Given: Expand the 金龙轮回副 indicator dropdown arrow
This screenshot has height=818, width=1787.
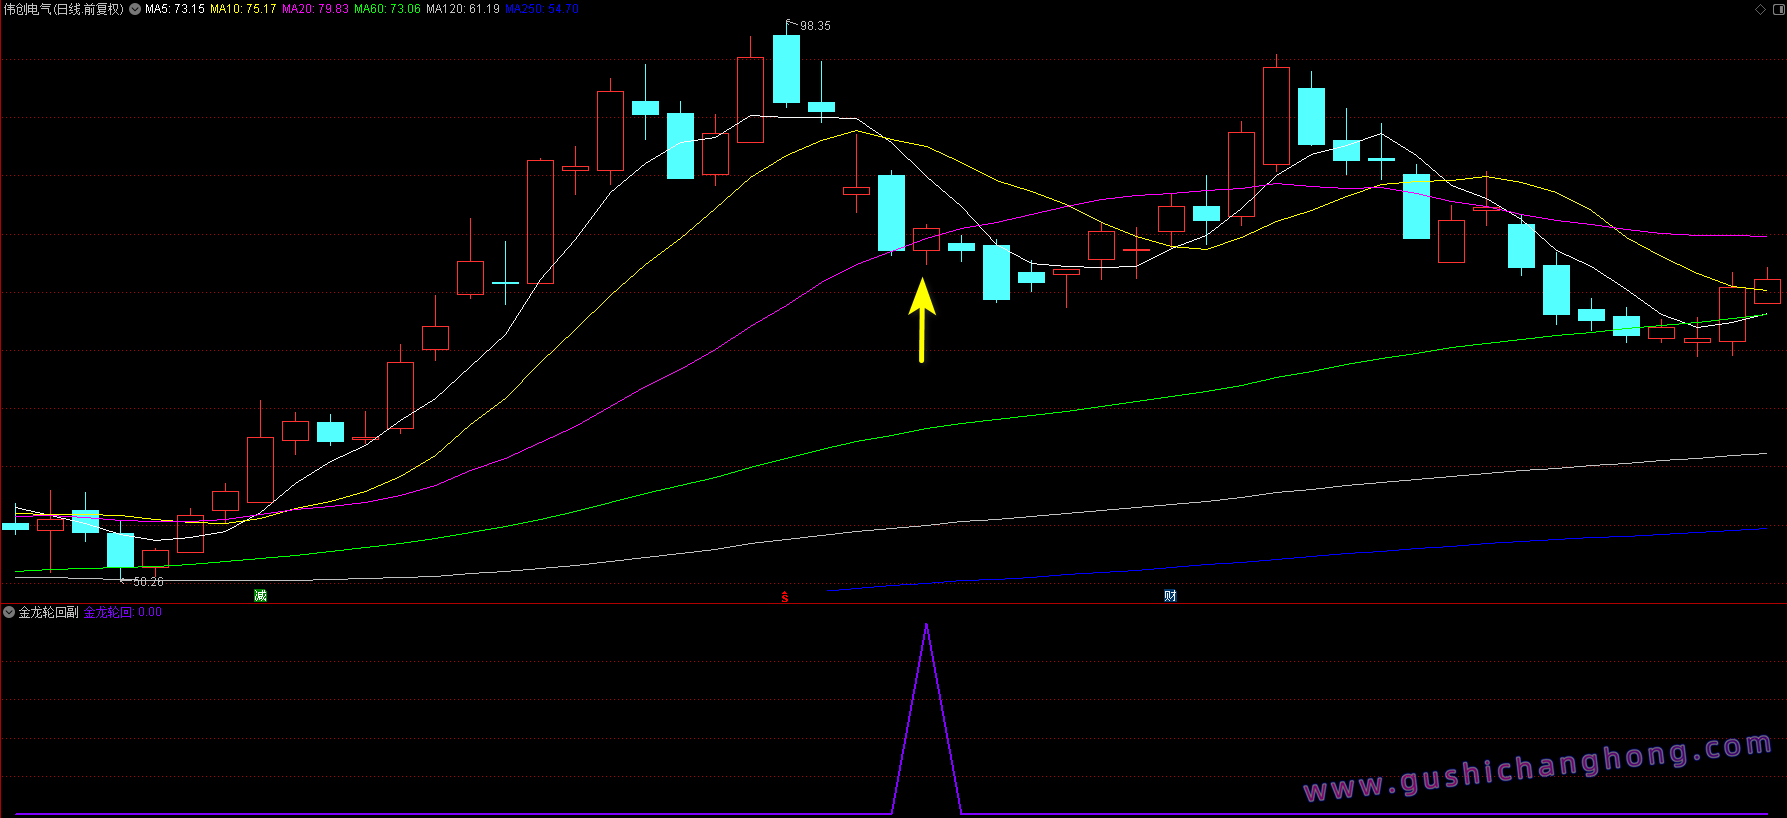Looking at the screenshot, I should tap(9, 612).
